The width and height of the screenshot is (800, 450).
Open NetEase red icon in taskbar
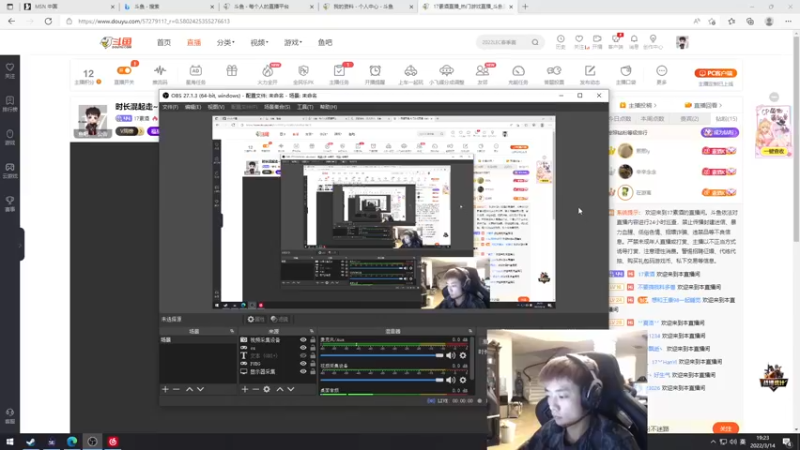(113, 441)
